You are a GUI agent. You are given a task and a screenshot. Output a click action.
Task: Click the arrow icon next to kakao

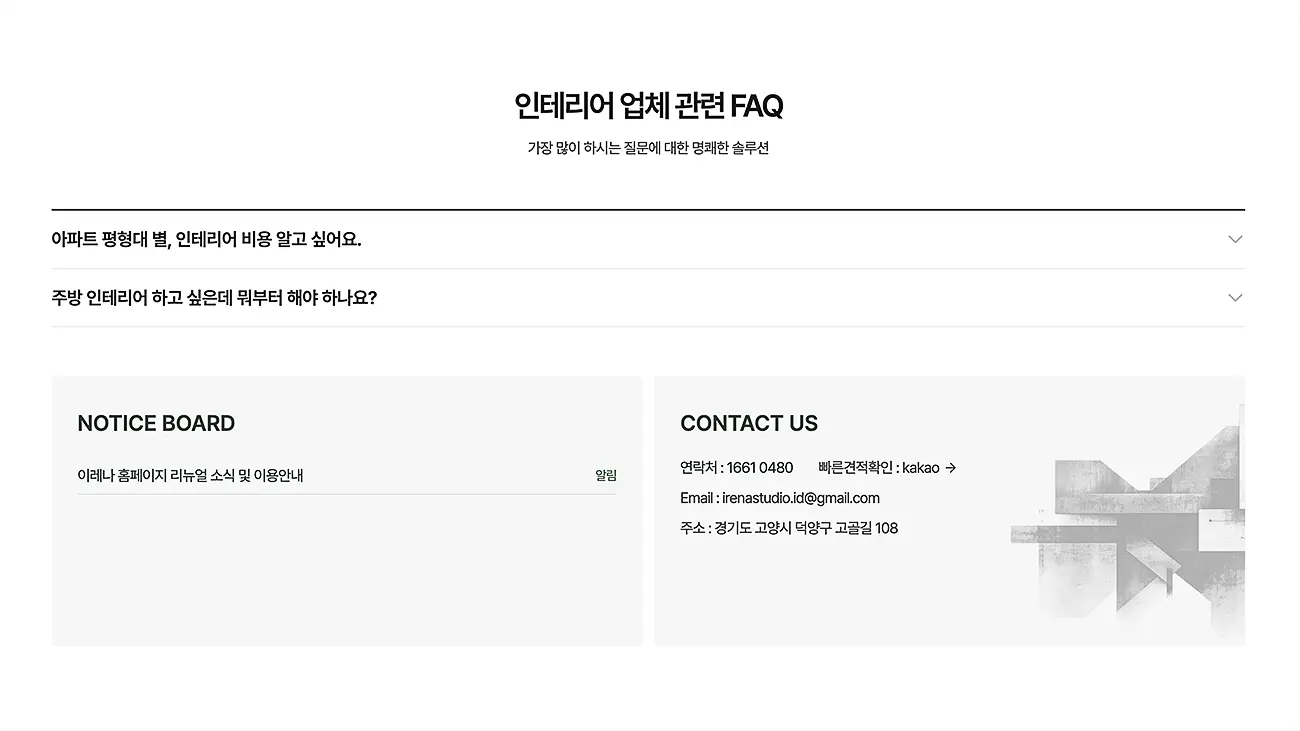tap(951, 468)
